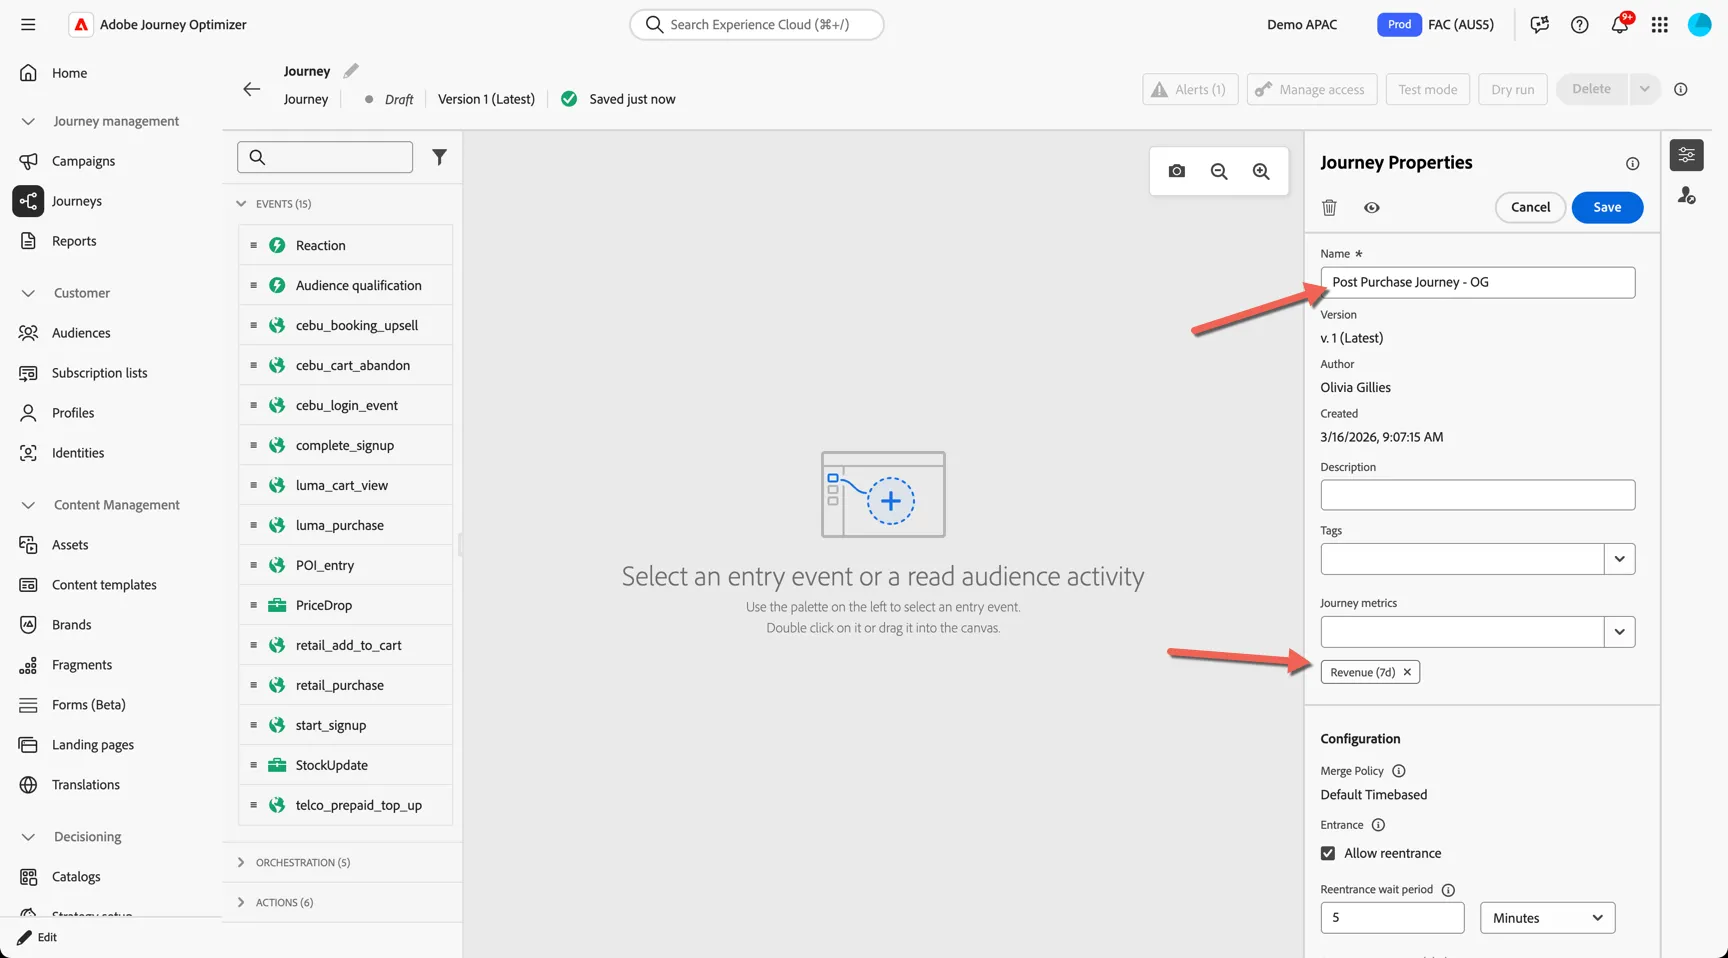Open the Minutes unit dropdown
This screenshot has height=958, width=1728.
[1547, 918]
